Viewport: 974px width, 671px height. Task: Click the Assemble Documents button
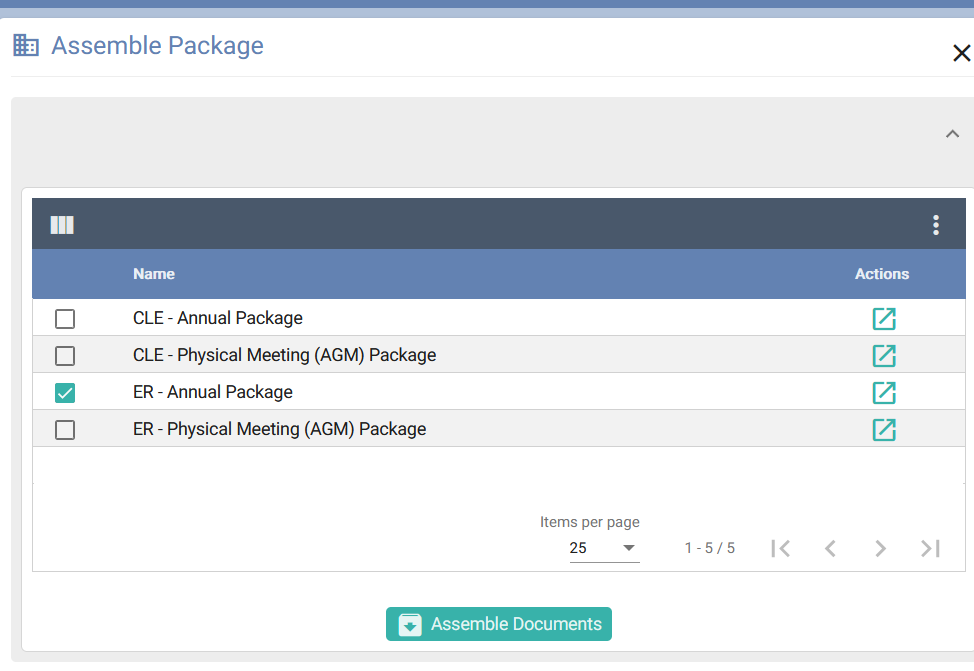[x=498, y=624]
